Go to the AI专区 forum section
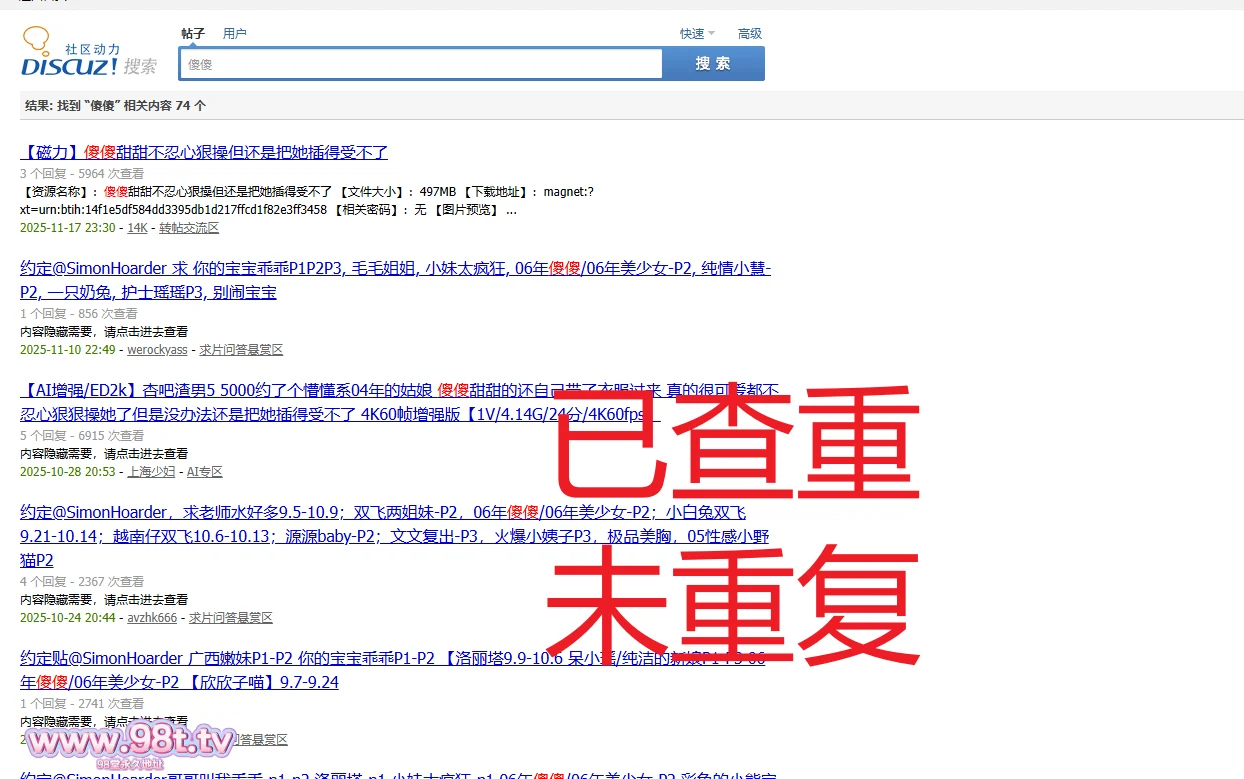1244x779 pixels. coord(205,472)
